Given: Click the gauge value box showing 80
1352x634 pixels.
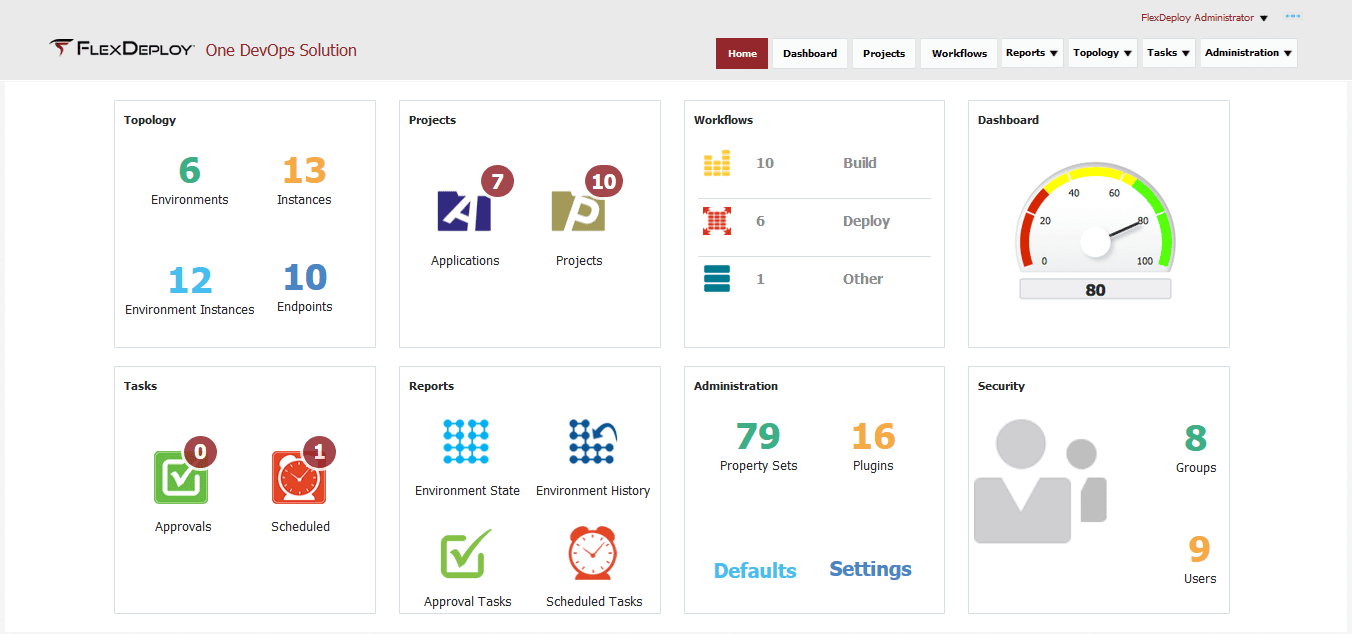Looking at the screenshot, I should click(x=1095, y=290).
